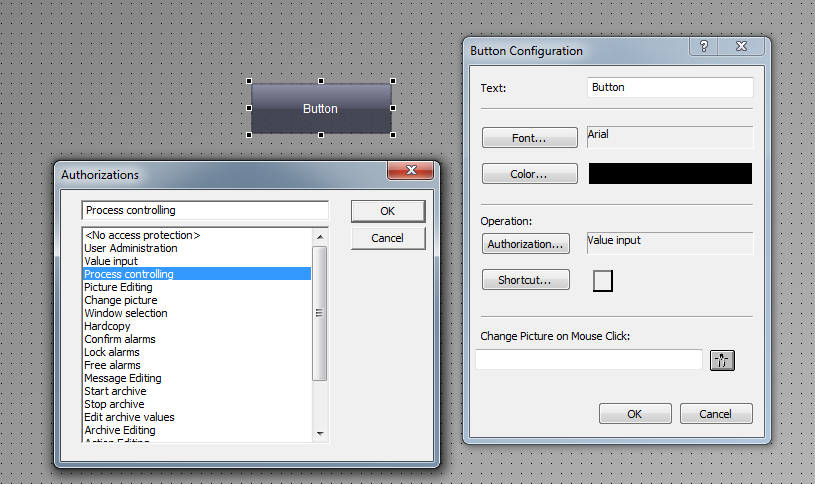Click the black color swatch
This screenshot has width=815, height=484.
tap(670, 174)
